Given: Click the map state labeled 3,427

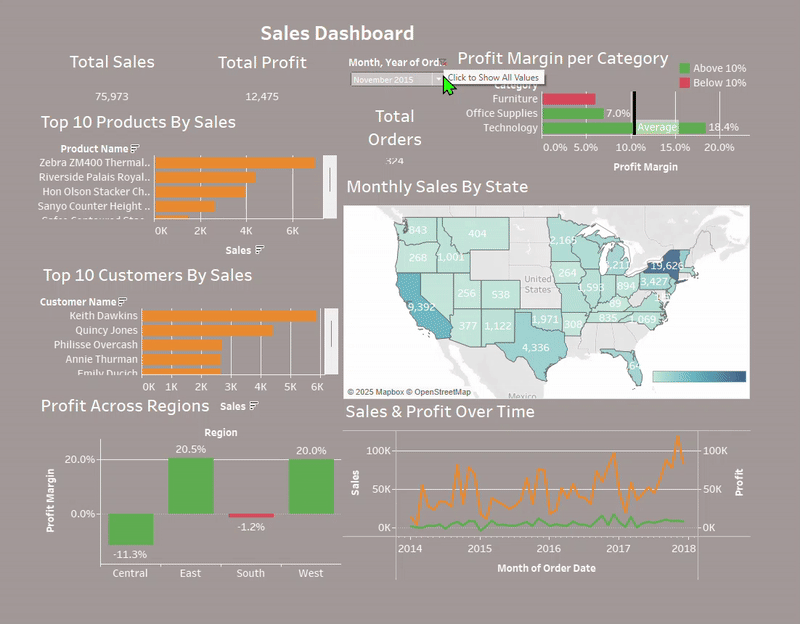Looking at the screenshot, I should point(654,282).
